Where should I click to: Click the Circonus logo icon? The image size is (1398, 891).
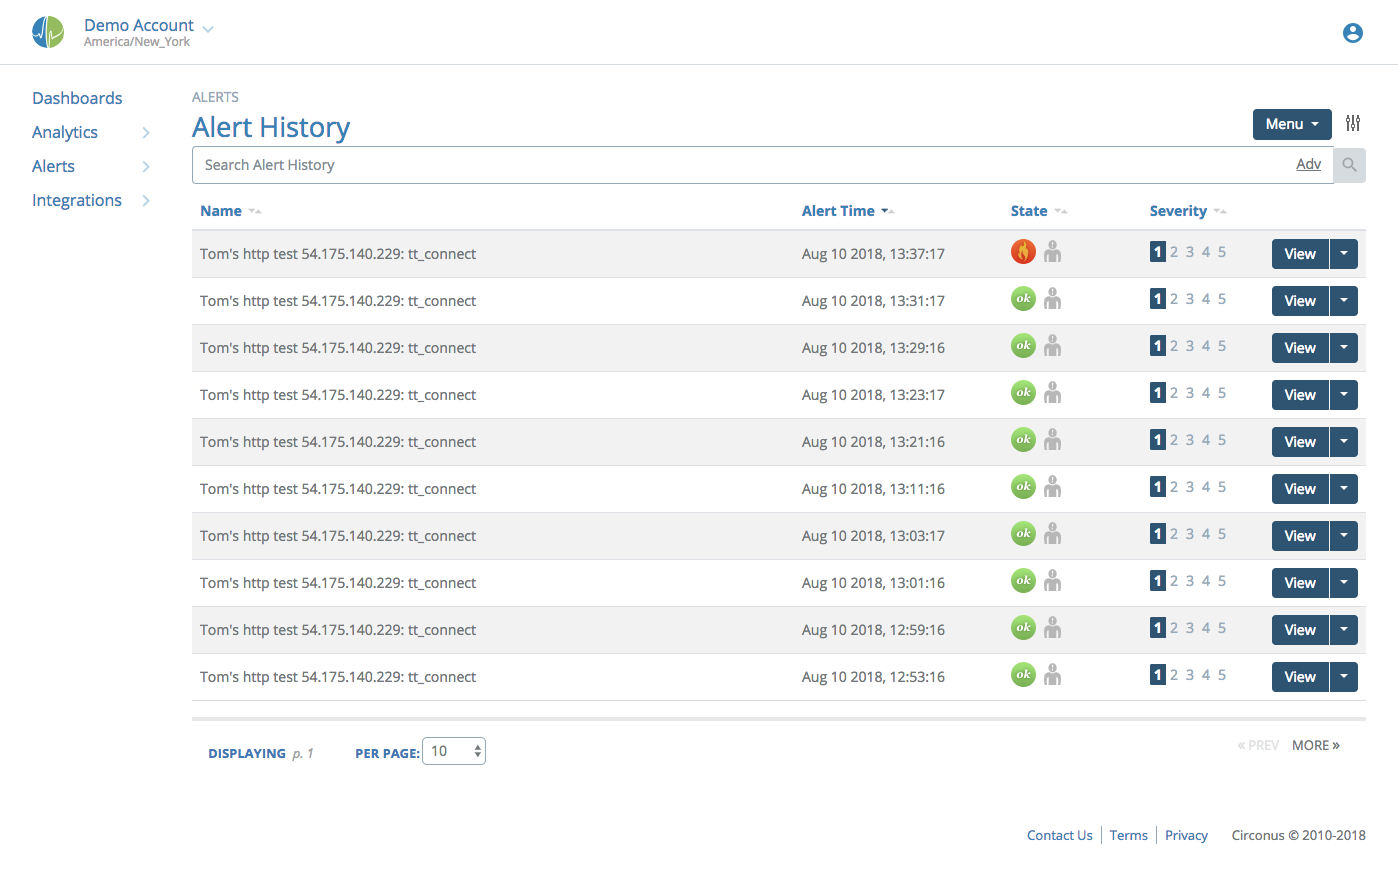pyautogui.click(x=47, y=32)
